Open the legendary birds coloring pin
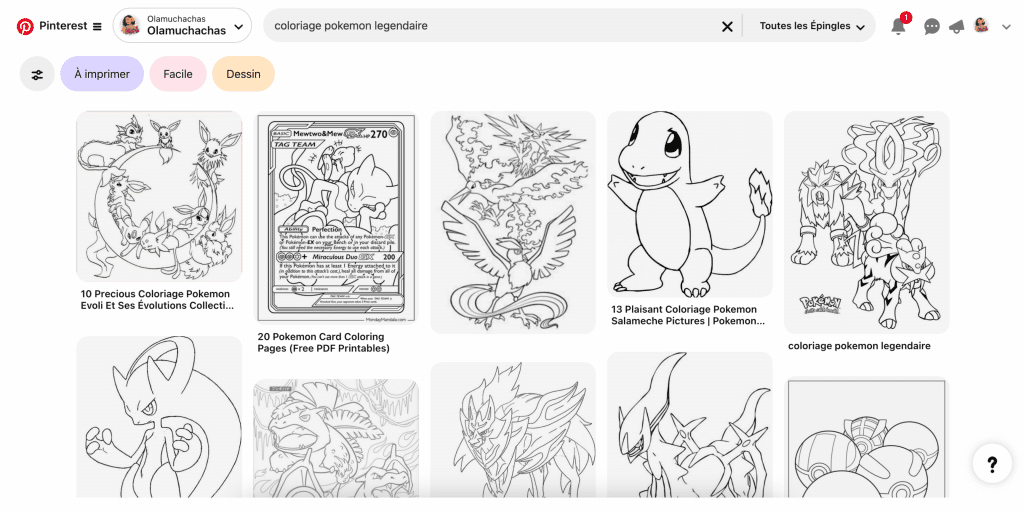 [x=513, y=222]
